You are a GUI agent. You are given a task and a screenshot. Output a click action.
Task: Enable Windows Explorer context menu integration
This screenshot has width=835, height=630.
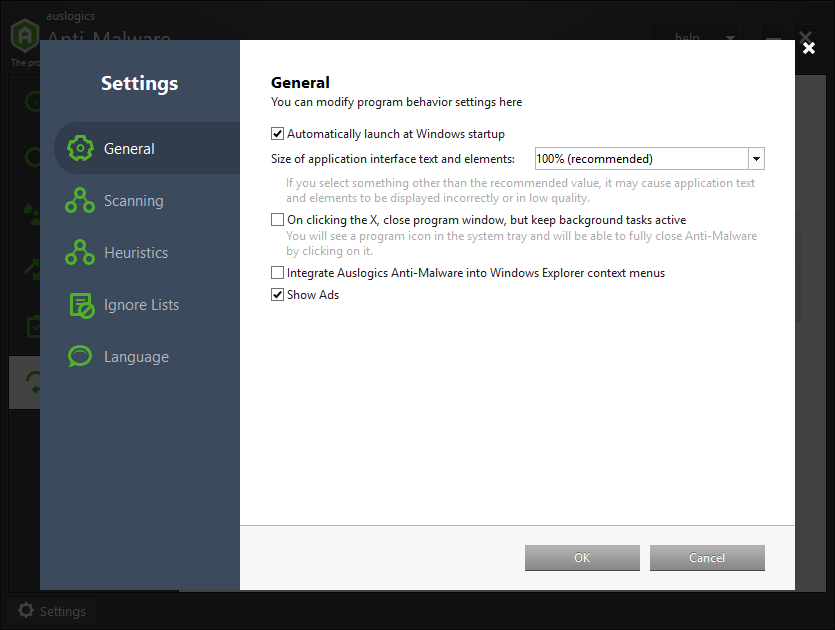[x=277, y=273]
